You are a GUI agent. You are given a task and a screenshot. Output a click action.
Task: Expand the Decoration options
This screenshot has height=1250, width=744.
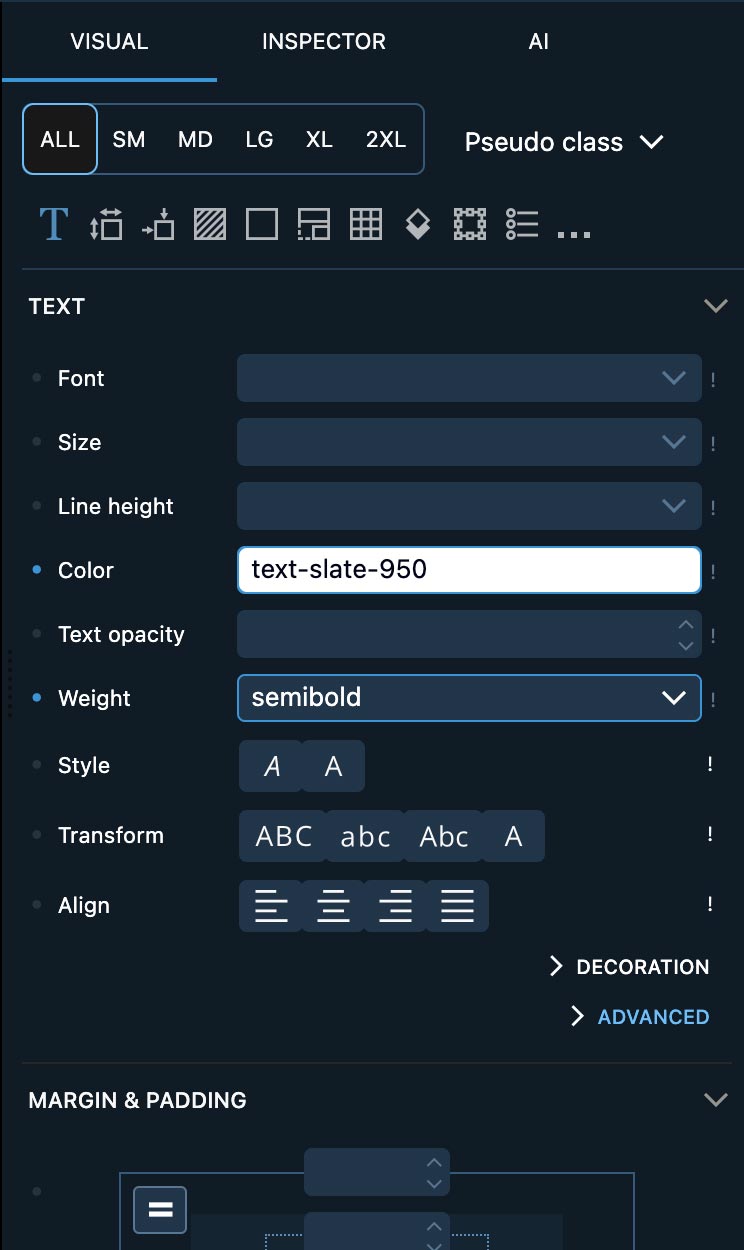(629, 967)
